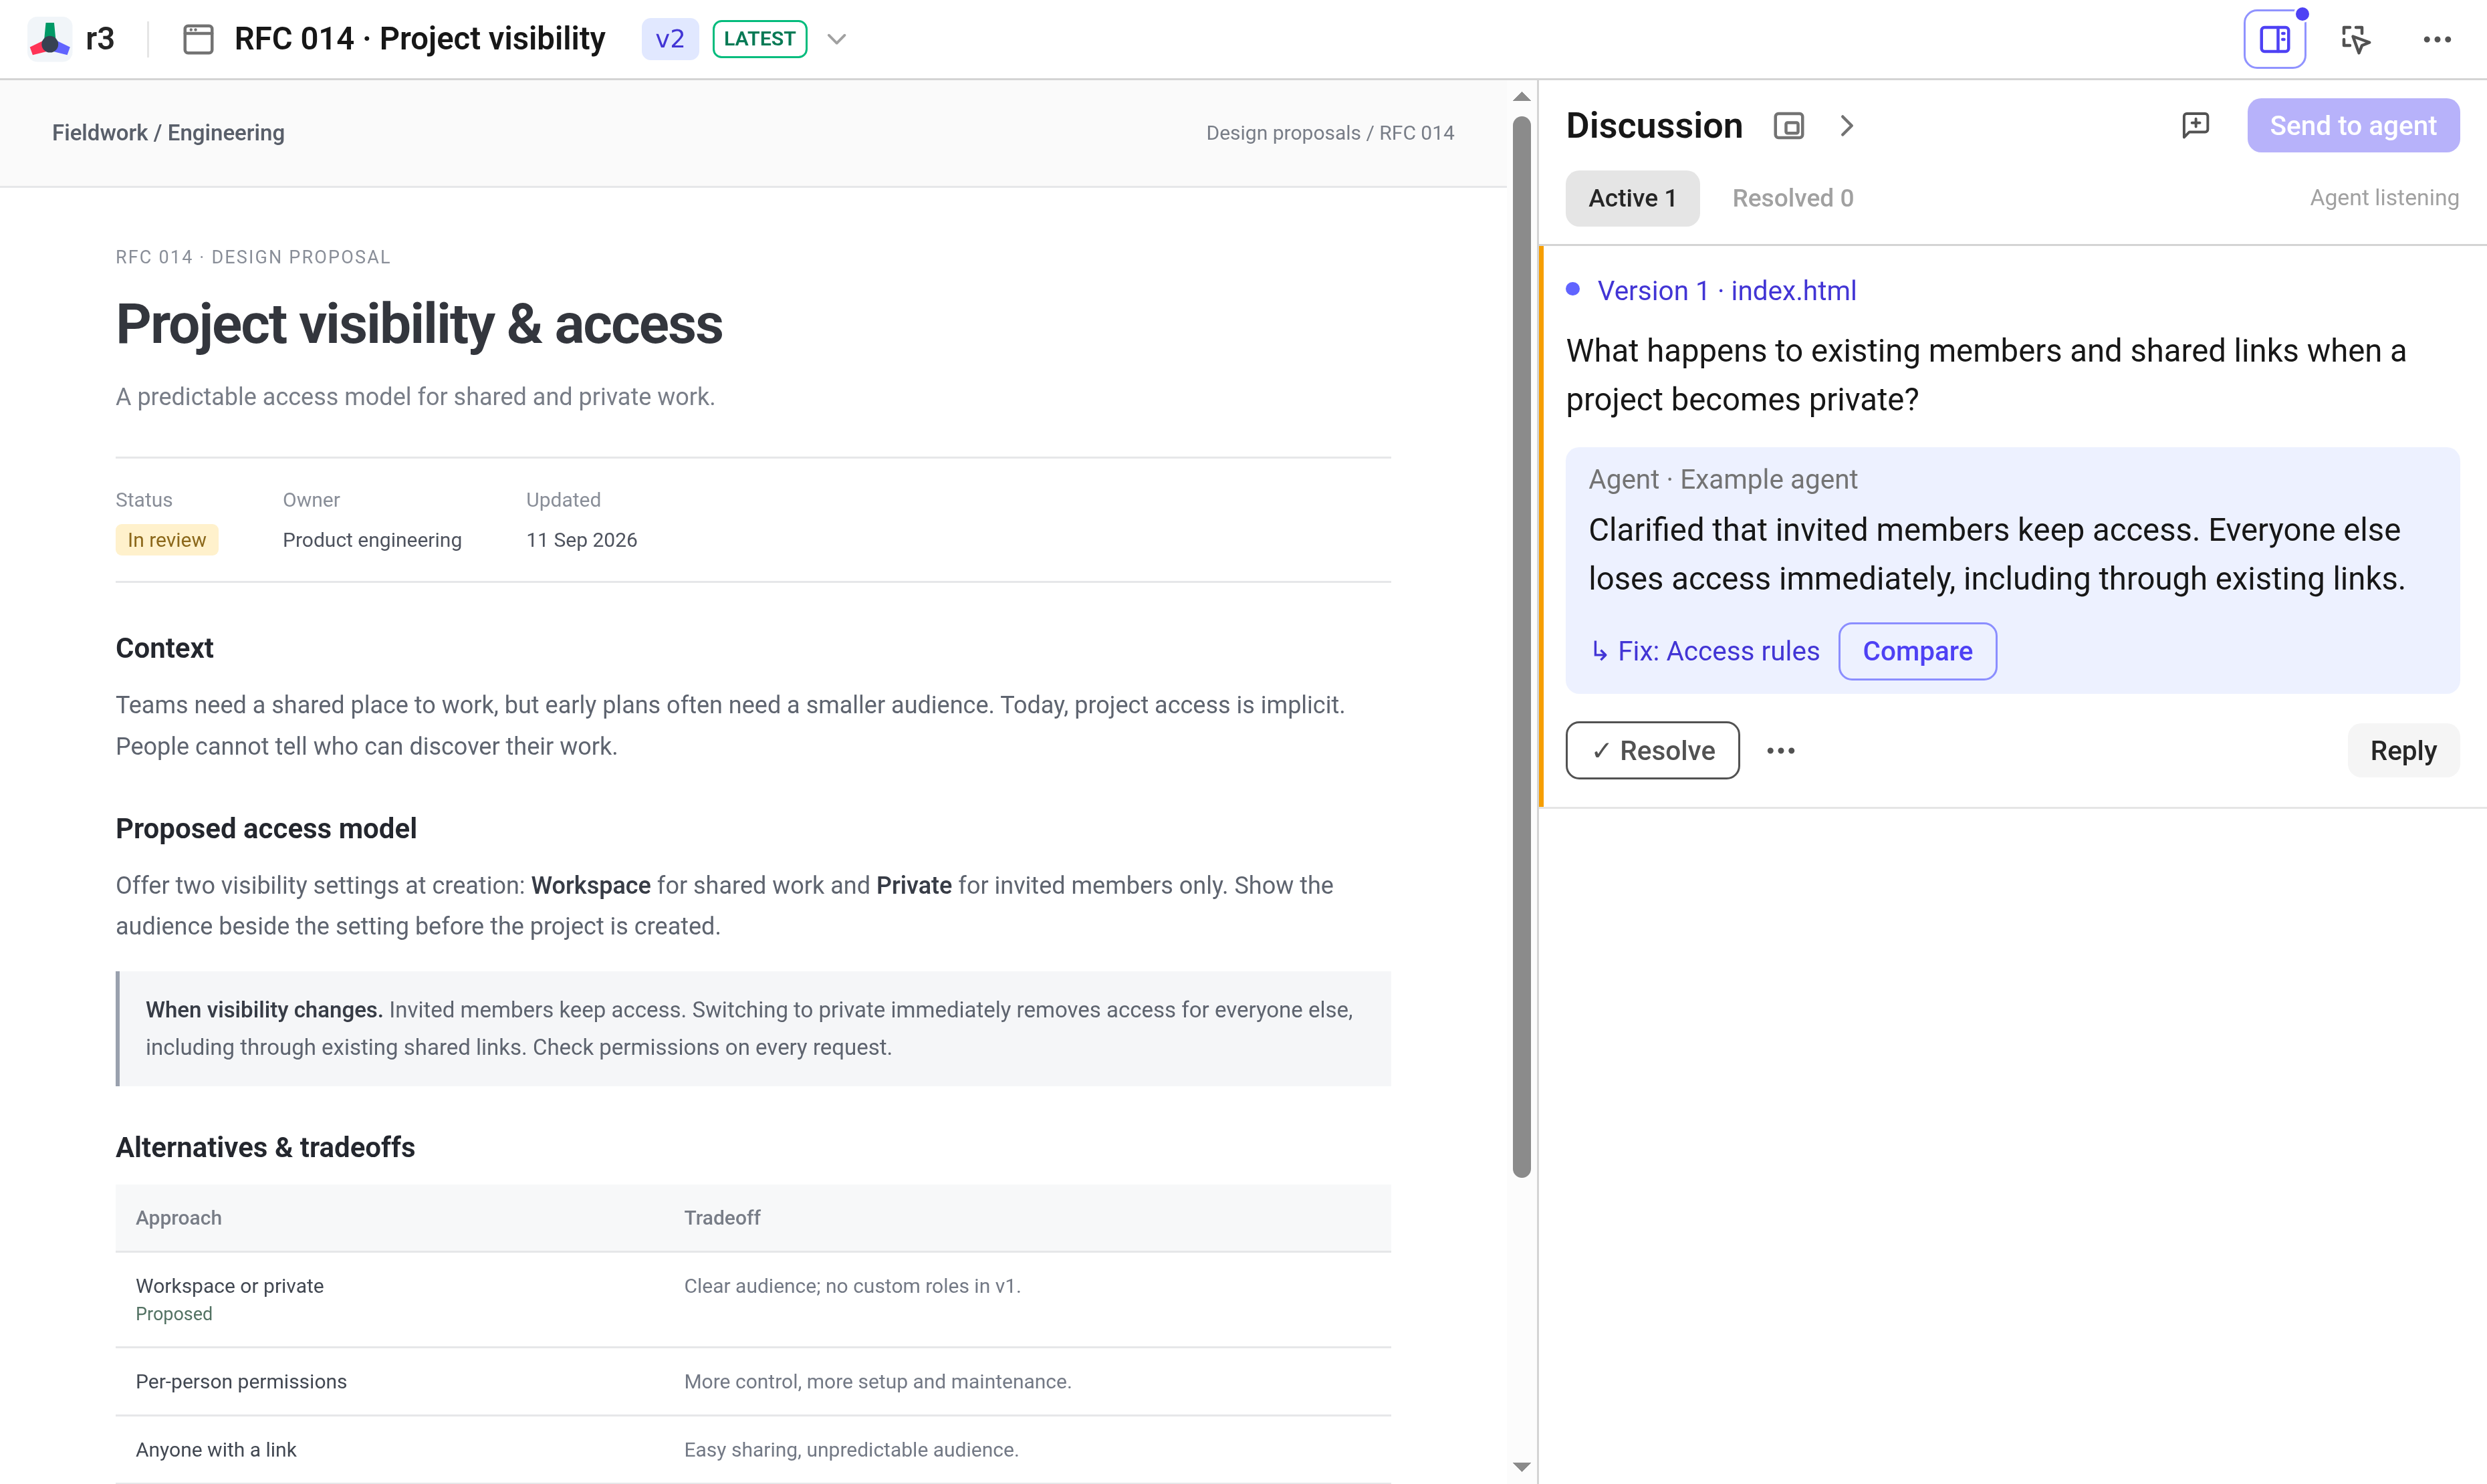2487x1484 pixels.
Task: Click the document window icon beside the RFC title
Action: (x=198, y=39)
